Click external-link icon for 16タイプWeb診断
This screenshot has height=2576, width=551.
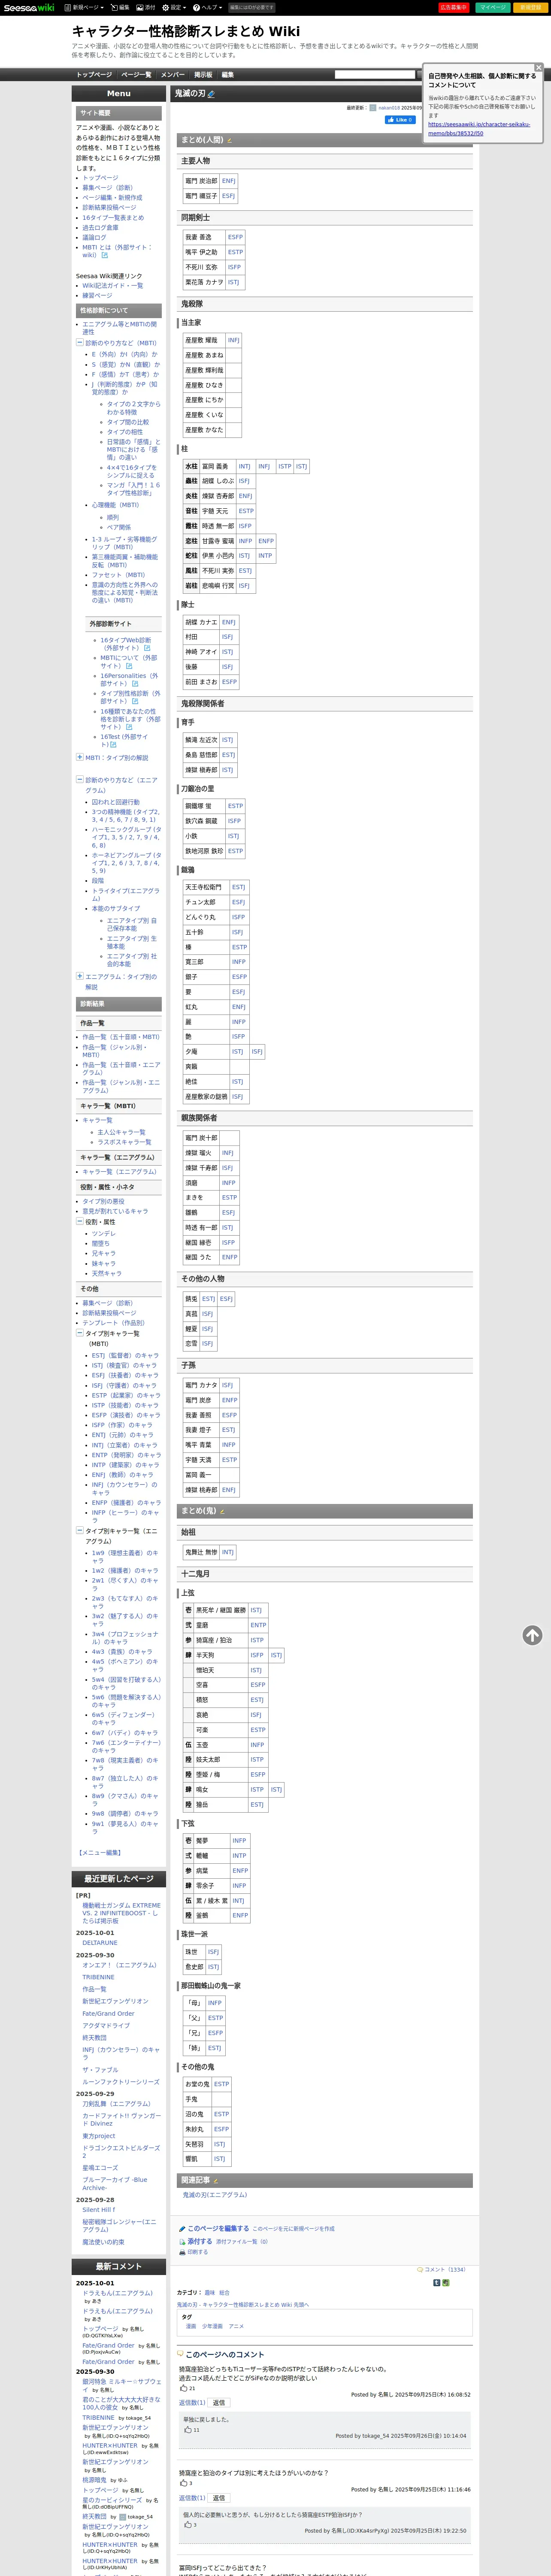147,648
